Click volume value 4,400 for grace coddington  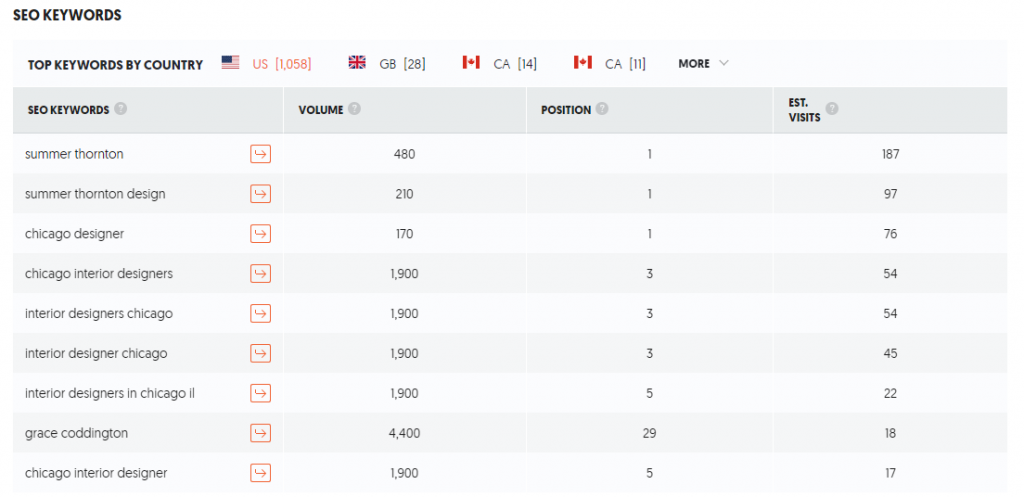404,434
